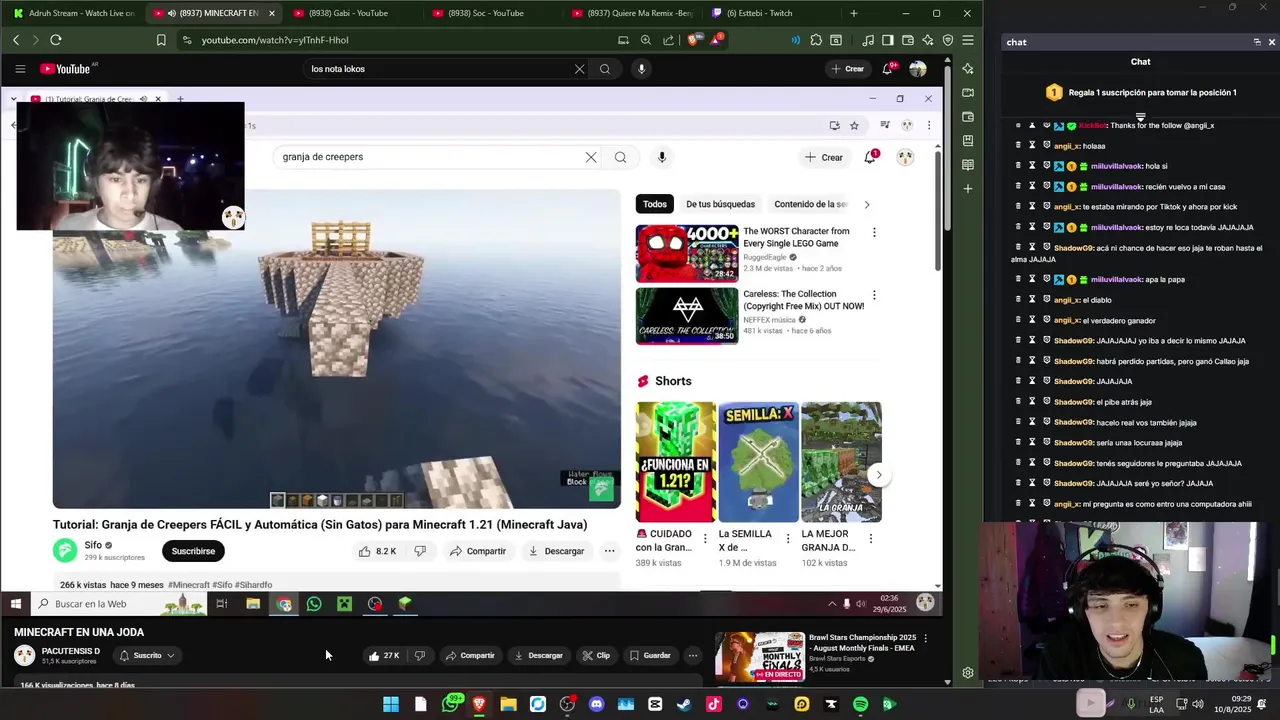Click inner video Crear button

pyautogui.click(x=824, y=157)
